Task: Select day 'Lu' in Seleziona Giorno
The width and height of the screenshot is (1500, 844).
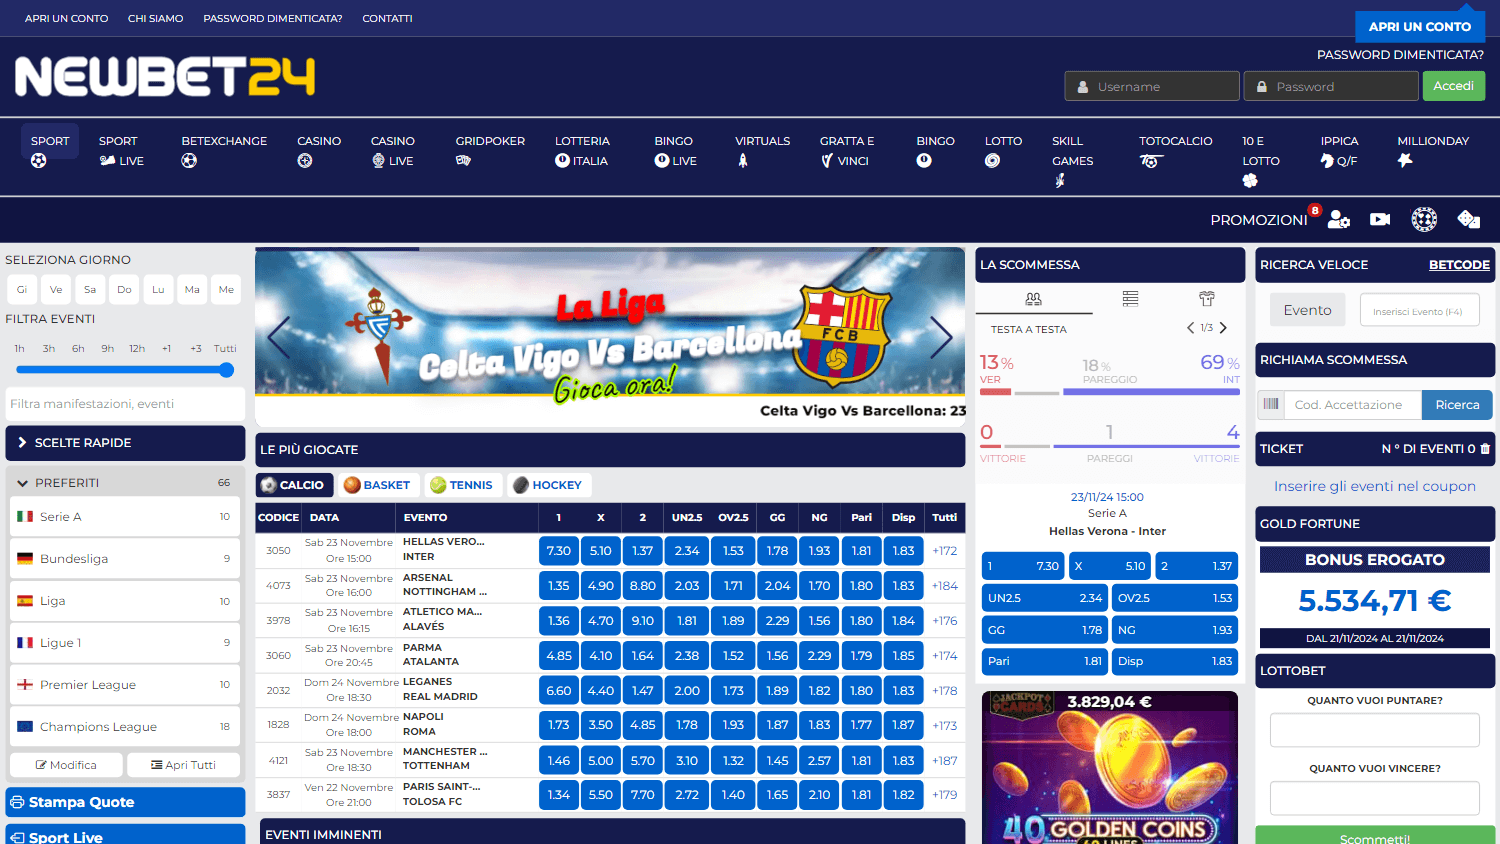Action: coord(158,289)
